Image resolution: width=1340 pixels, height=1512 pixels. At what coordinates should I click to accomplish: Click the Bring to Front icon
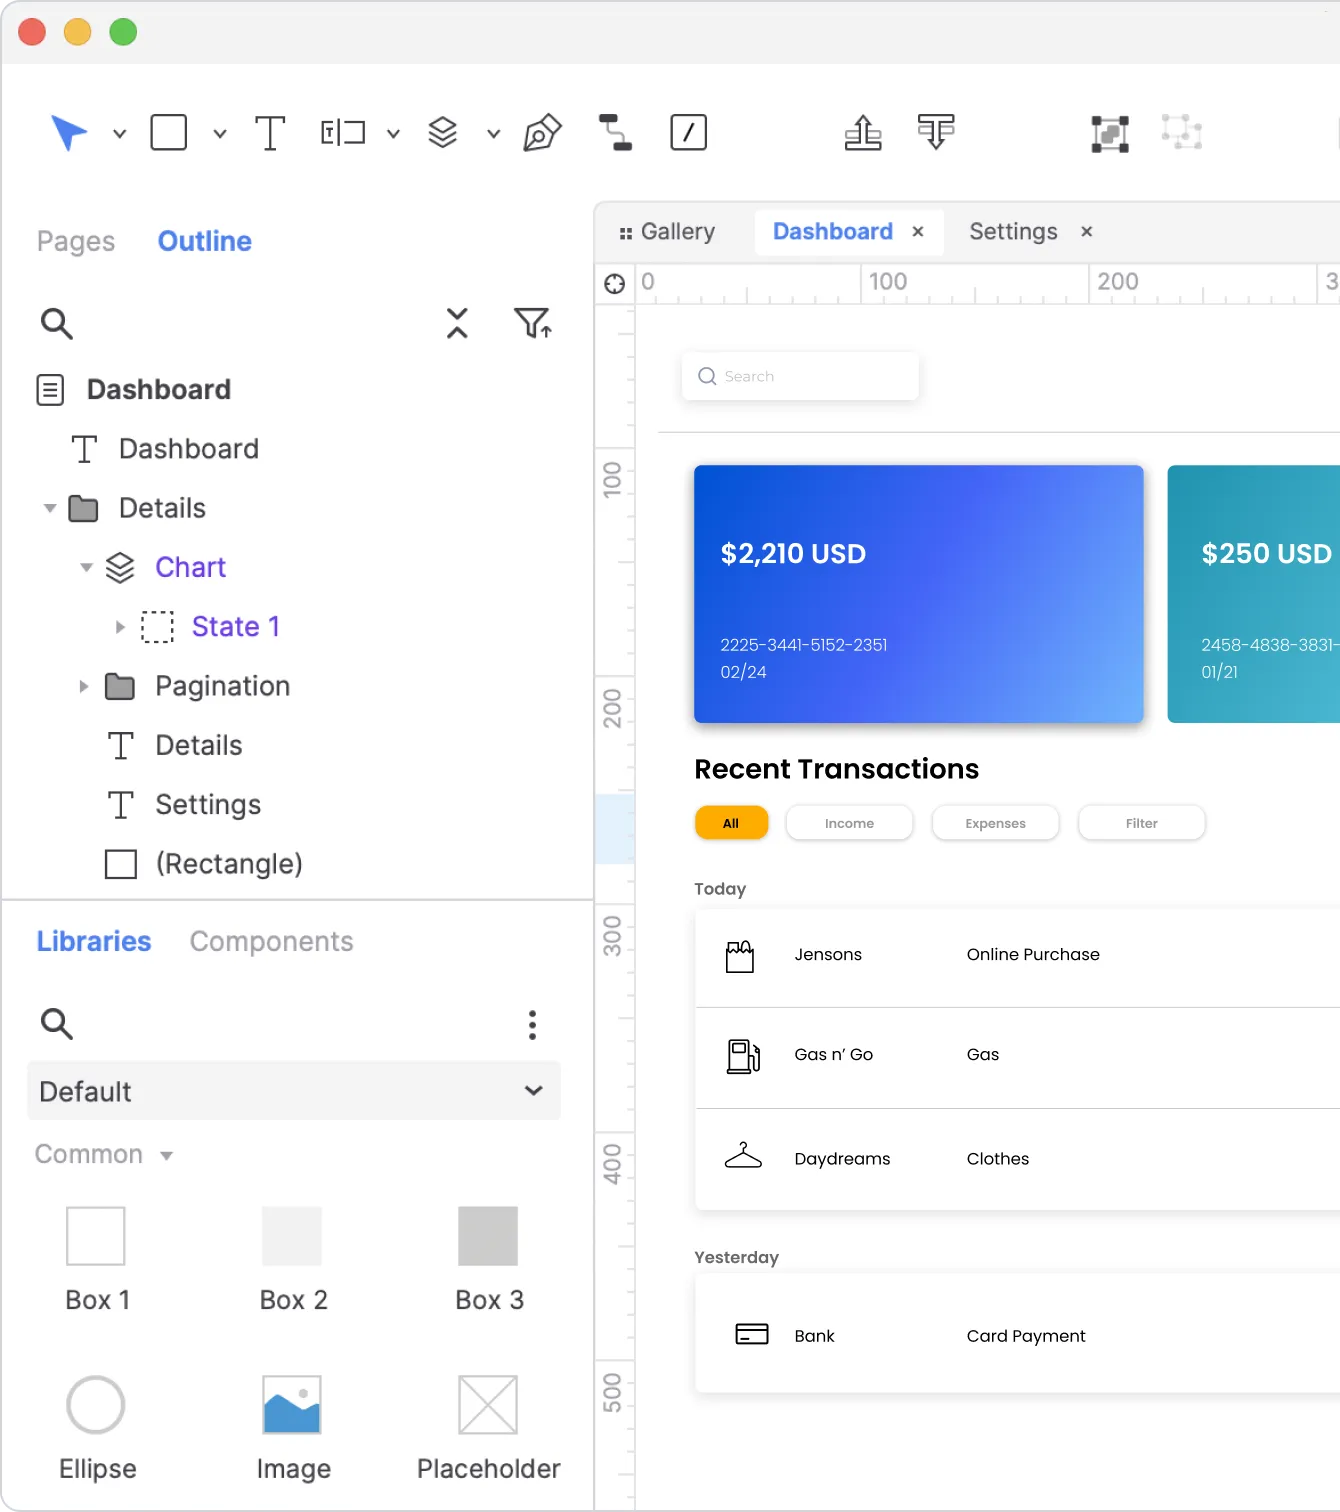862,132
